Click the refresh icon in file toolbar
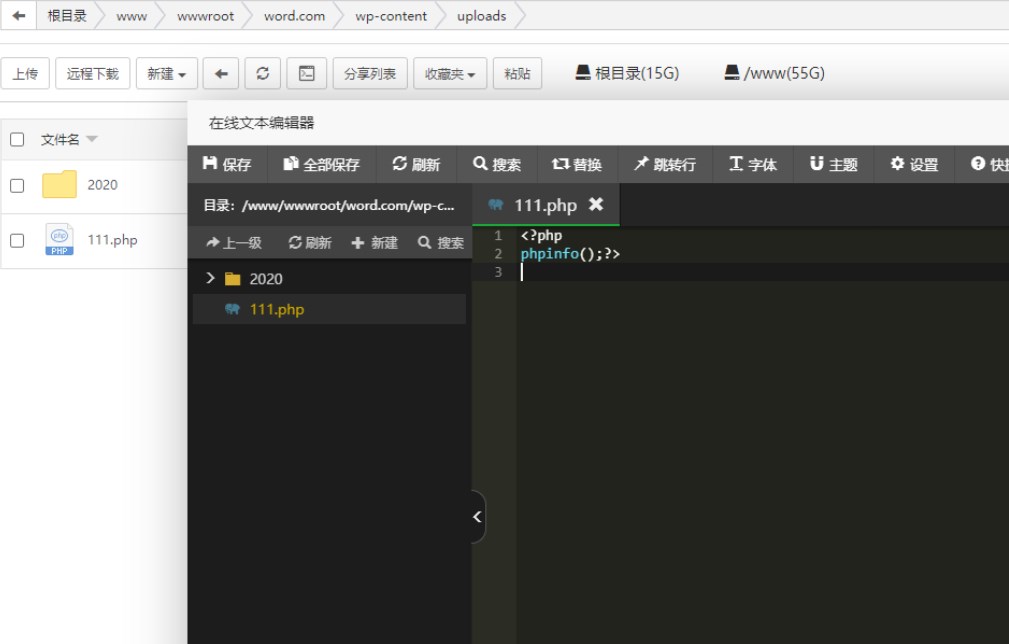Image resolution: width=1009 pixels, height=644 pixels. 262,73
